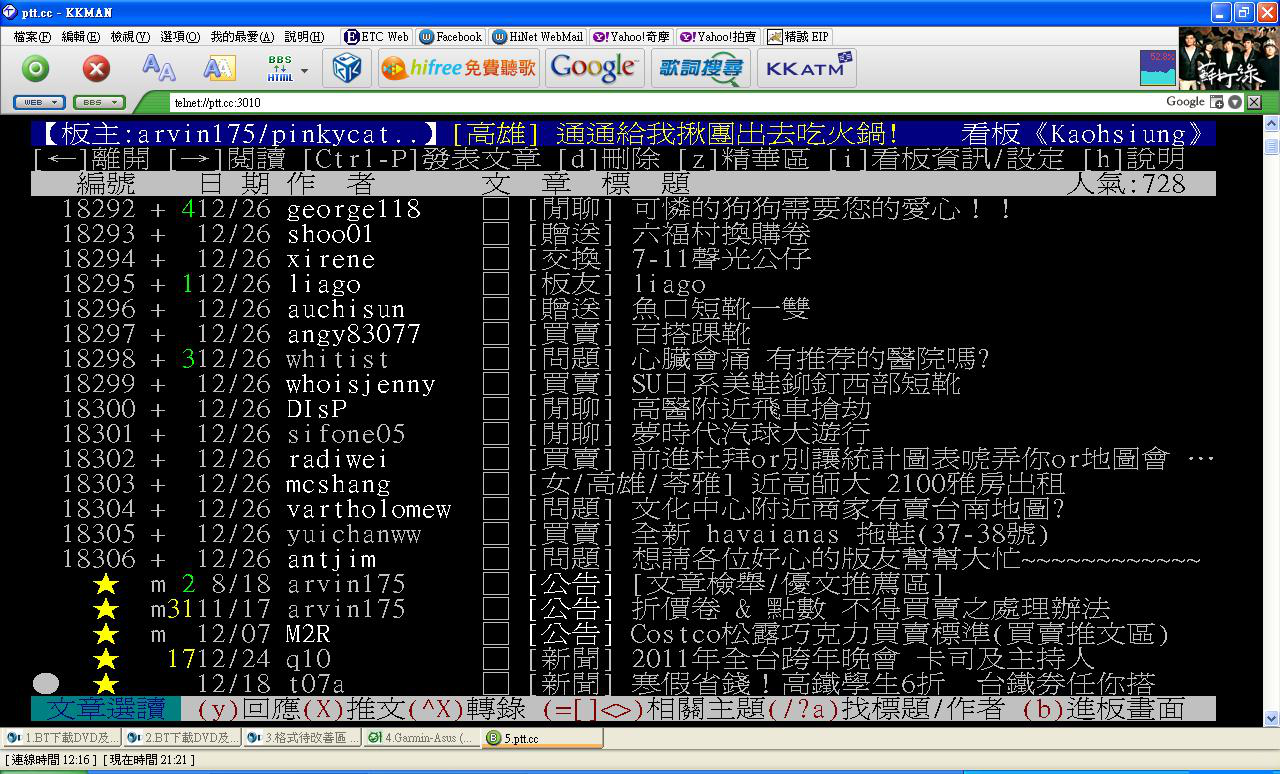Screen dimensions: 1280x774
Task: Open the BBS mode dropdown
Action: coord(99,102)
